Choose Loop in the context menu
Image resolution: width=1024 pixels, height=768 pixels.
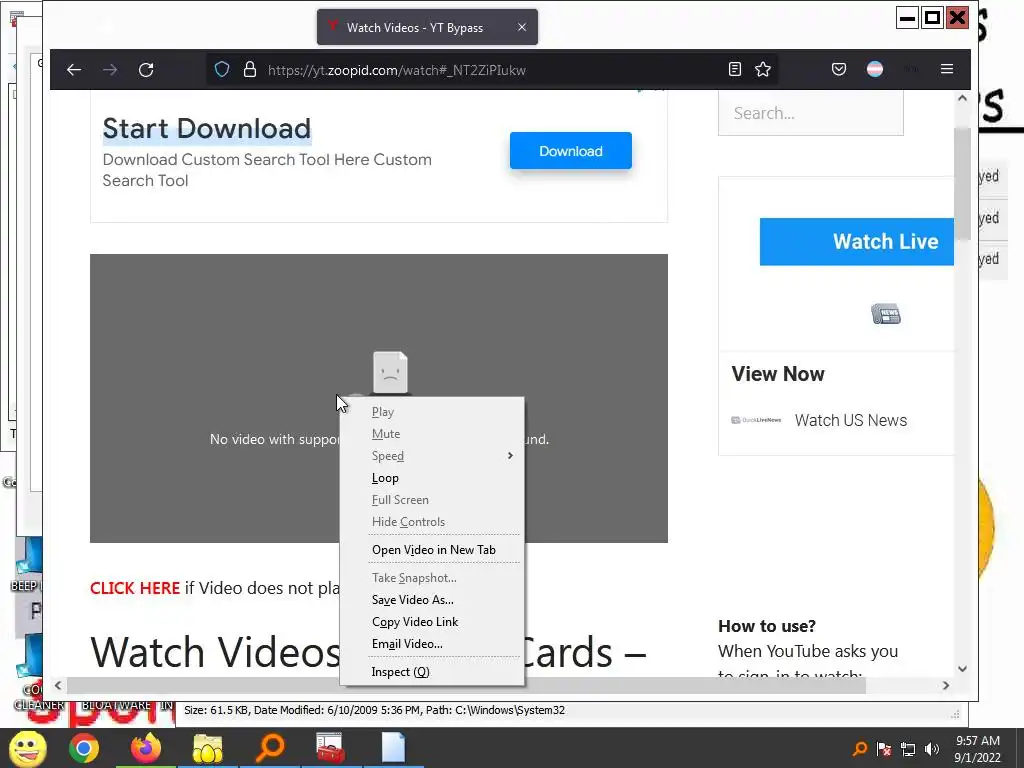point(432,478)
